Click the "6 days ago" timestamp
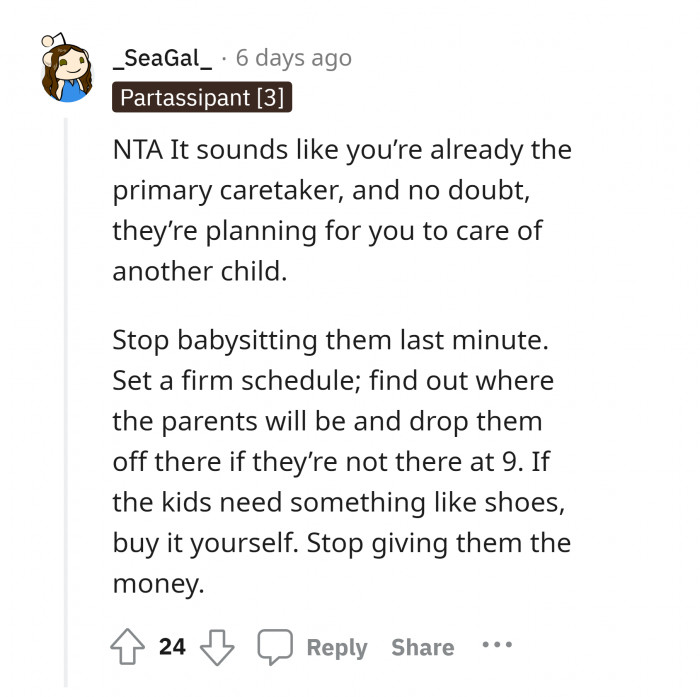Screen dimensions: 700x697 tap(293, 57)
